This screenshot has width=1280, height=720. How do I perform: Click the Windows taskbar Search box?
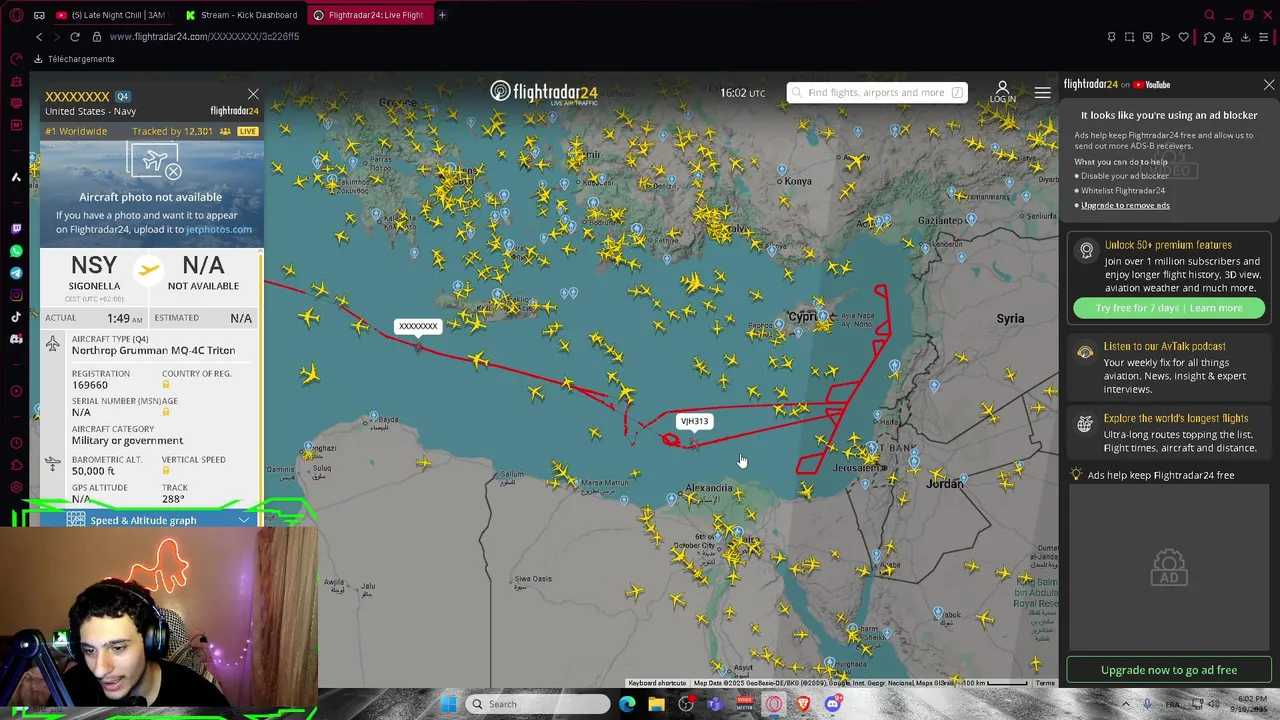(538, 704)
